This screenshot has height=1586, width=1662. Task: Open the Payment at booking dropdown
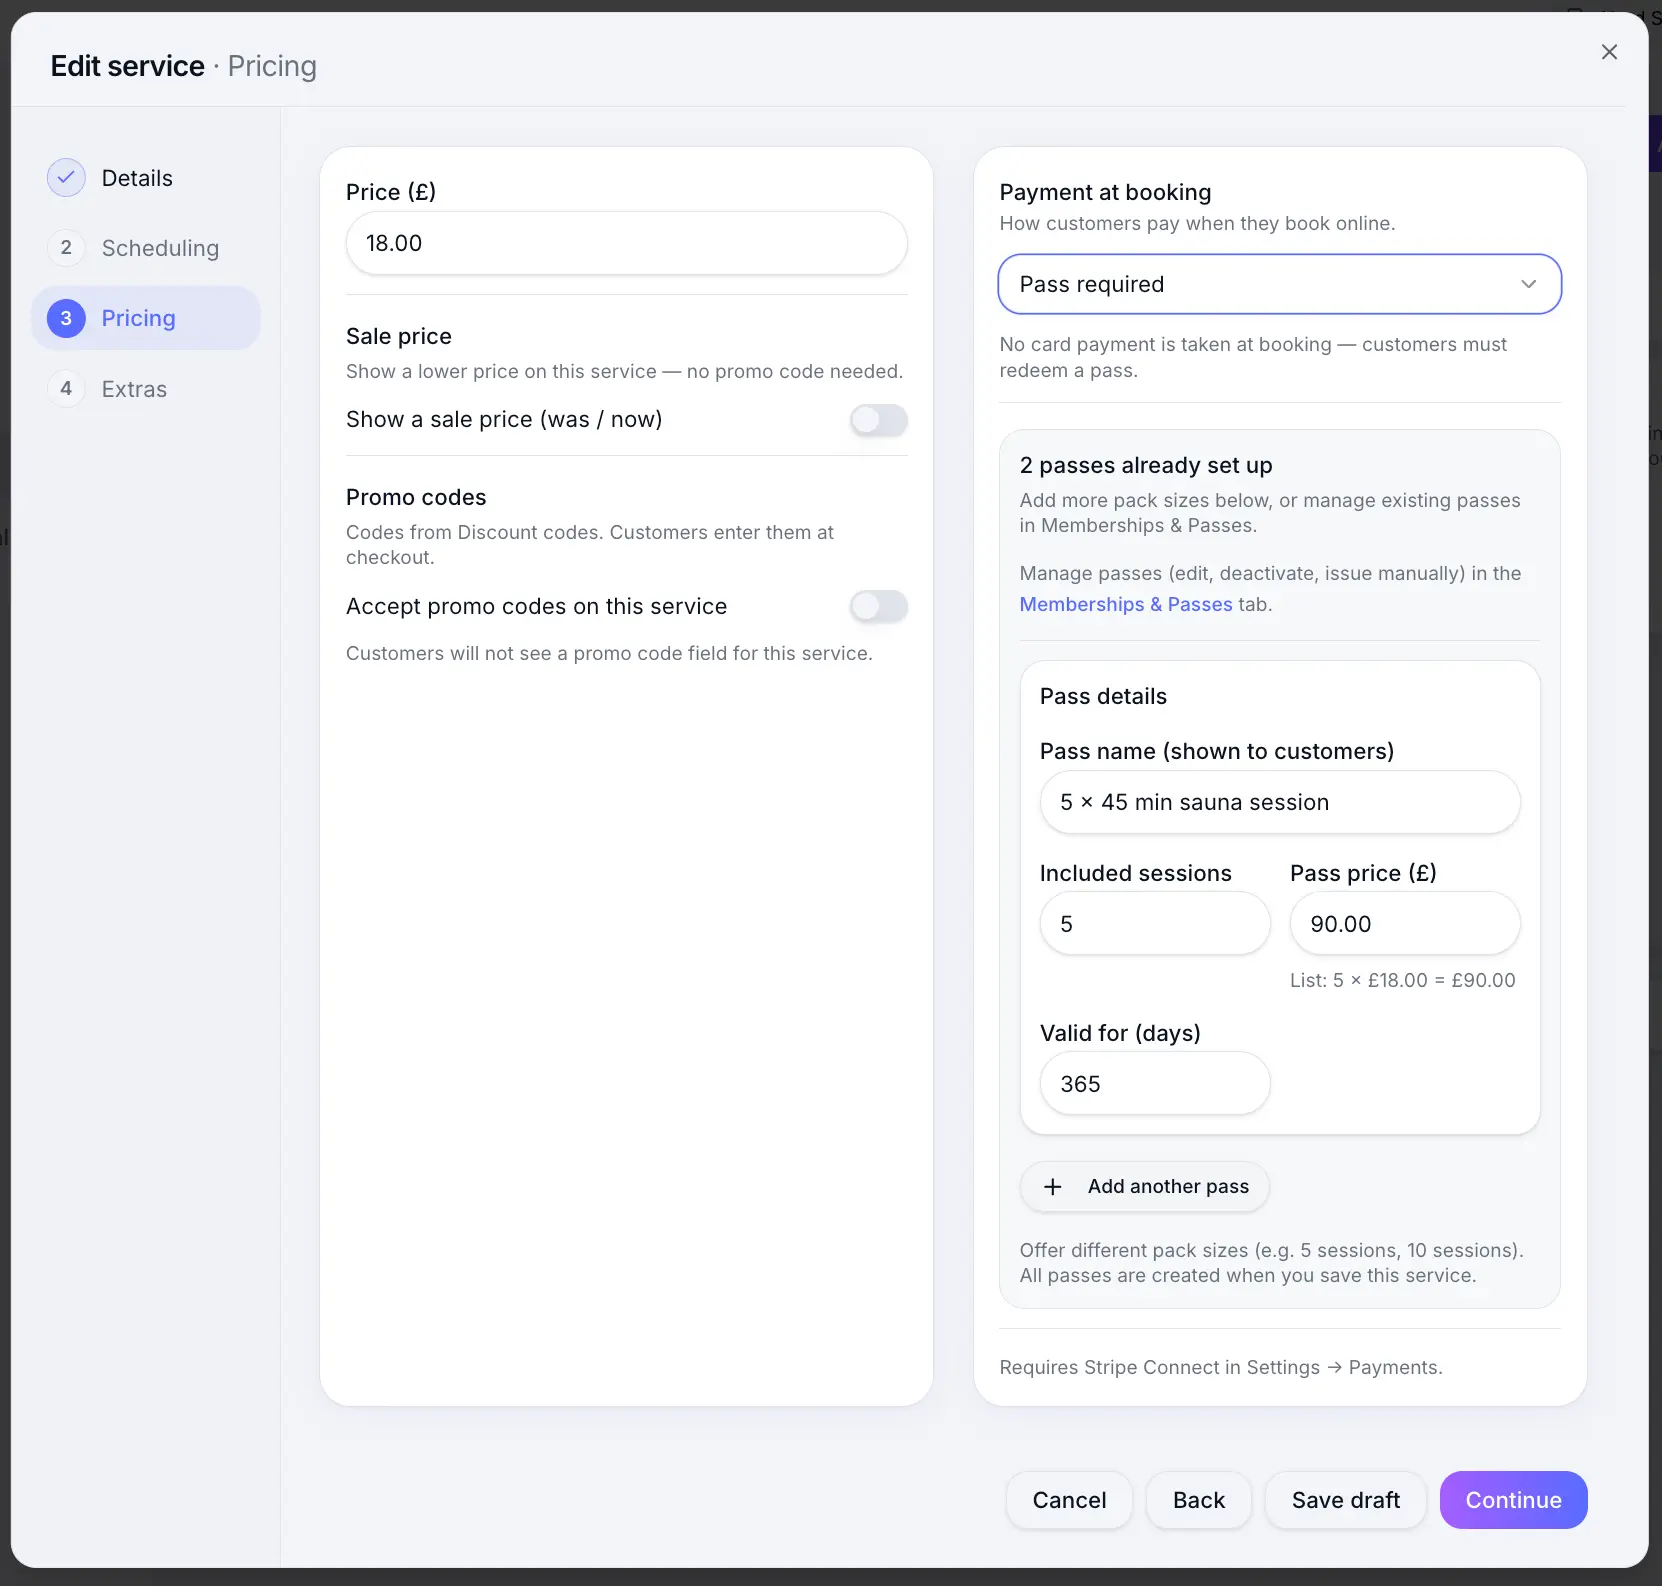tap(1280, 284)
